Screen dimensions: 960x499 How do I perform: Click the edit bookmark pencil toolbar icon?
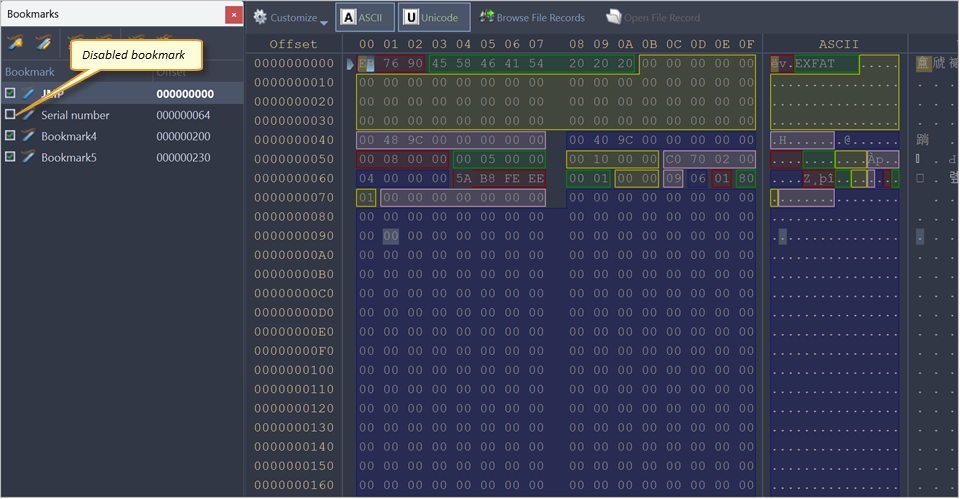[43, 42]
